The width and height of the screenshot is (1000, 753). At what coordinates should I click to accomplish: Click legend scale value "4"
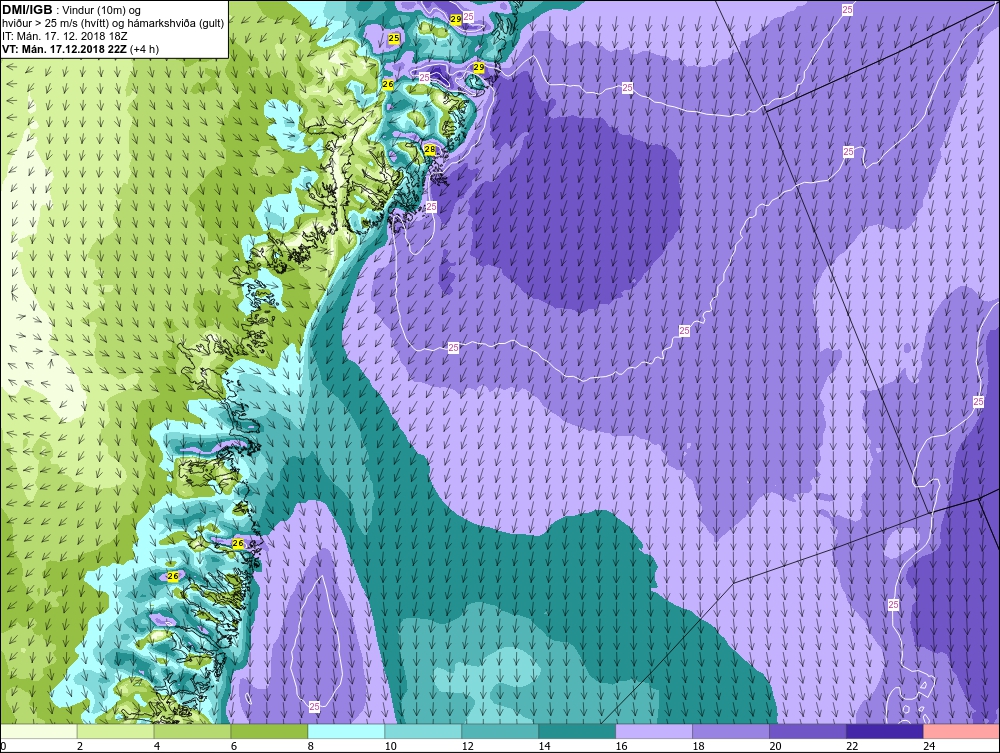click(x=157, y=746)
